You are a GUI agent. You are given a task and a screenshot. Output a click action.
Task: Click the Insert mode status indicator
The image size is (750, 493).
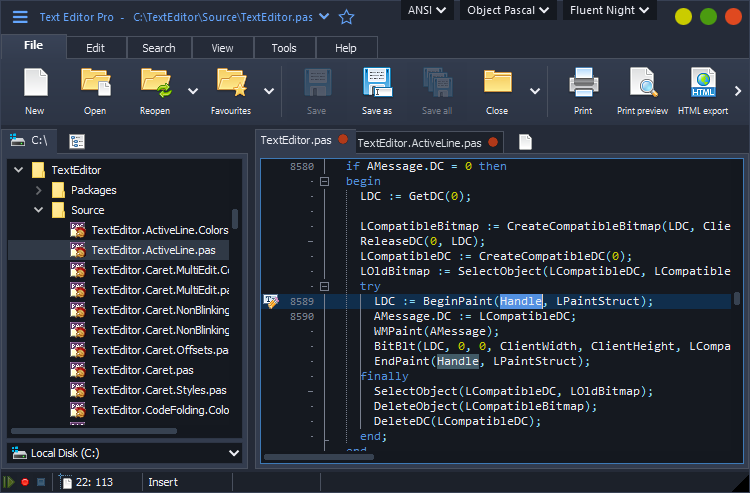(163, 482)
